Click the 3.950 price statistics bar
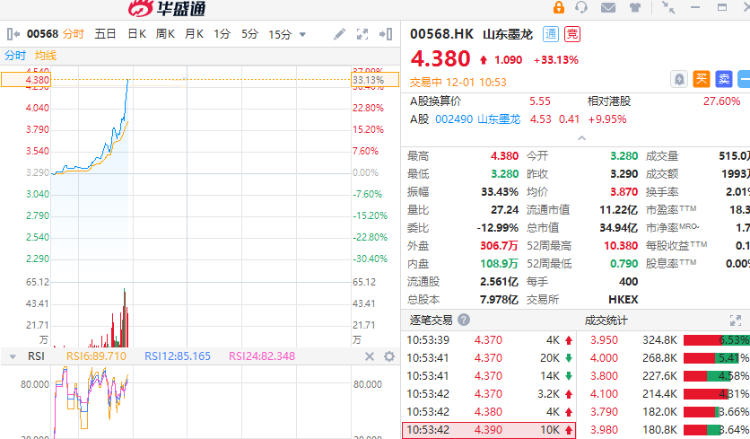This screenshot has height=439, width=750. tap(716, 340)
